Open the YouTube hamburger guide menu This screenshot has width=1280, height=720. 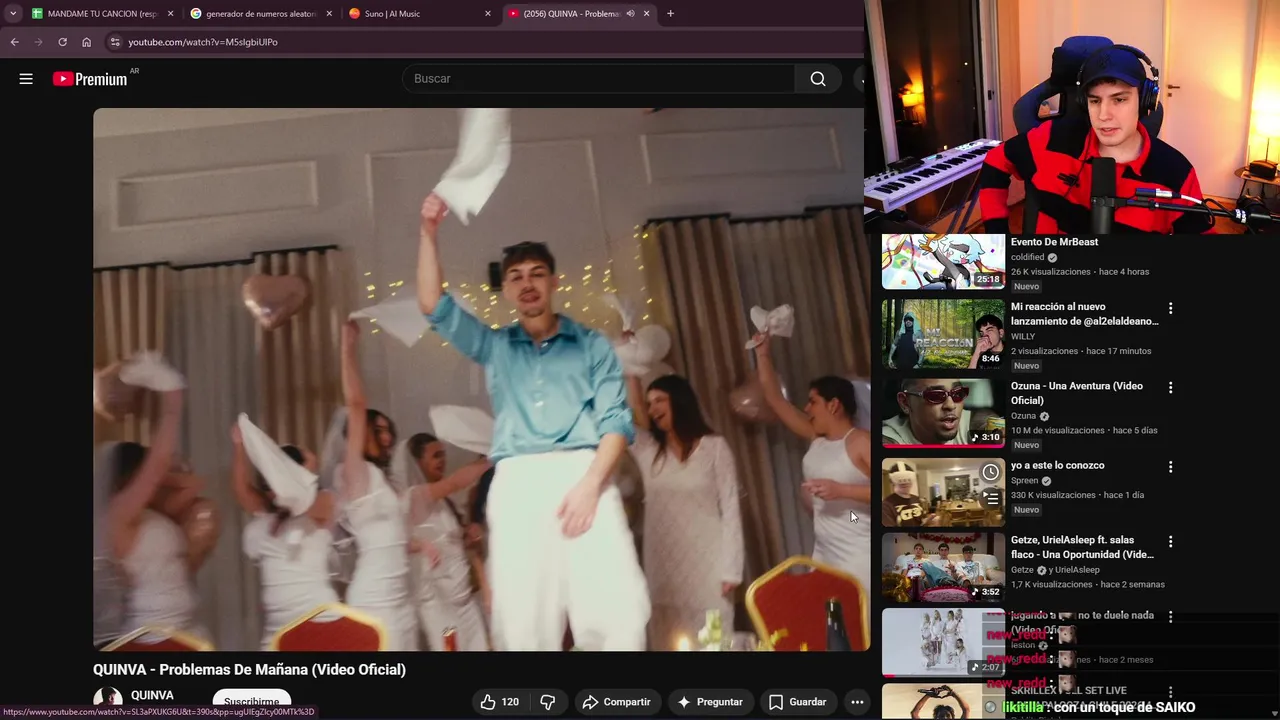click(26, 78)
